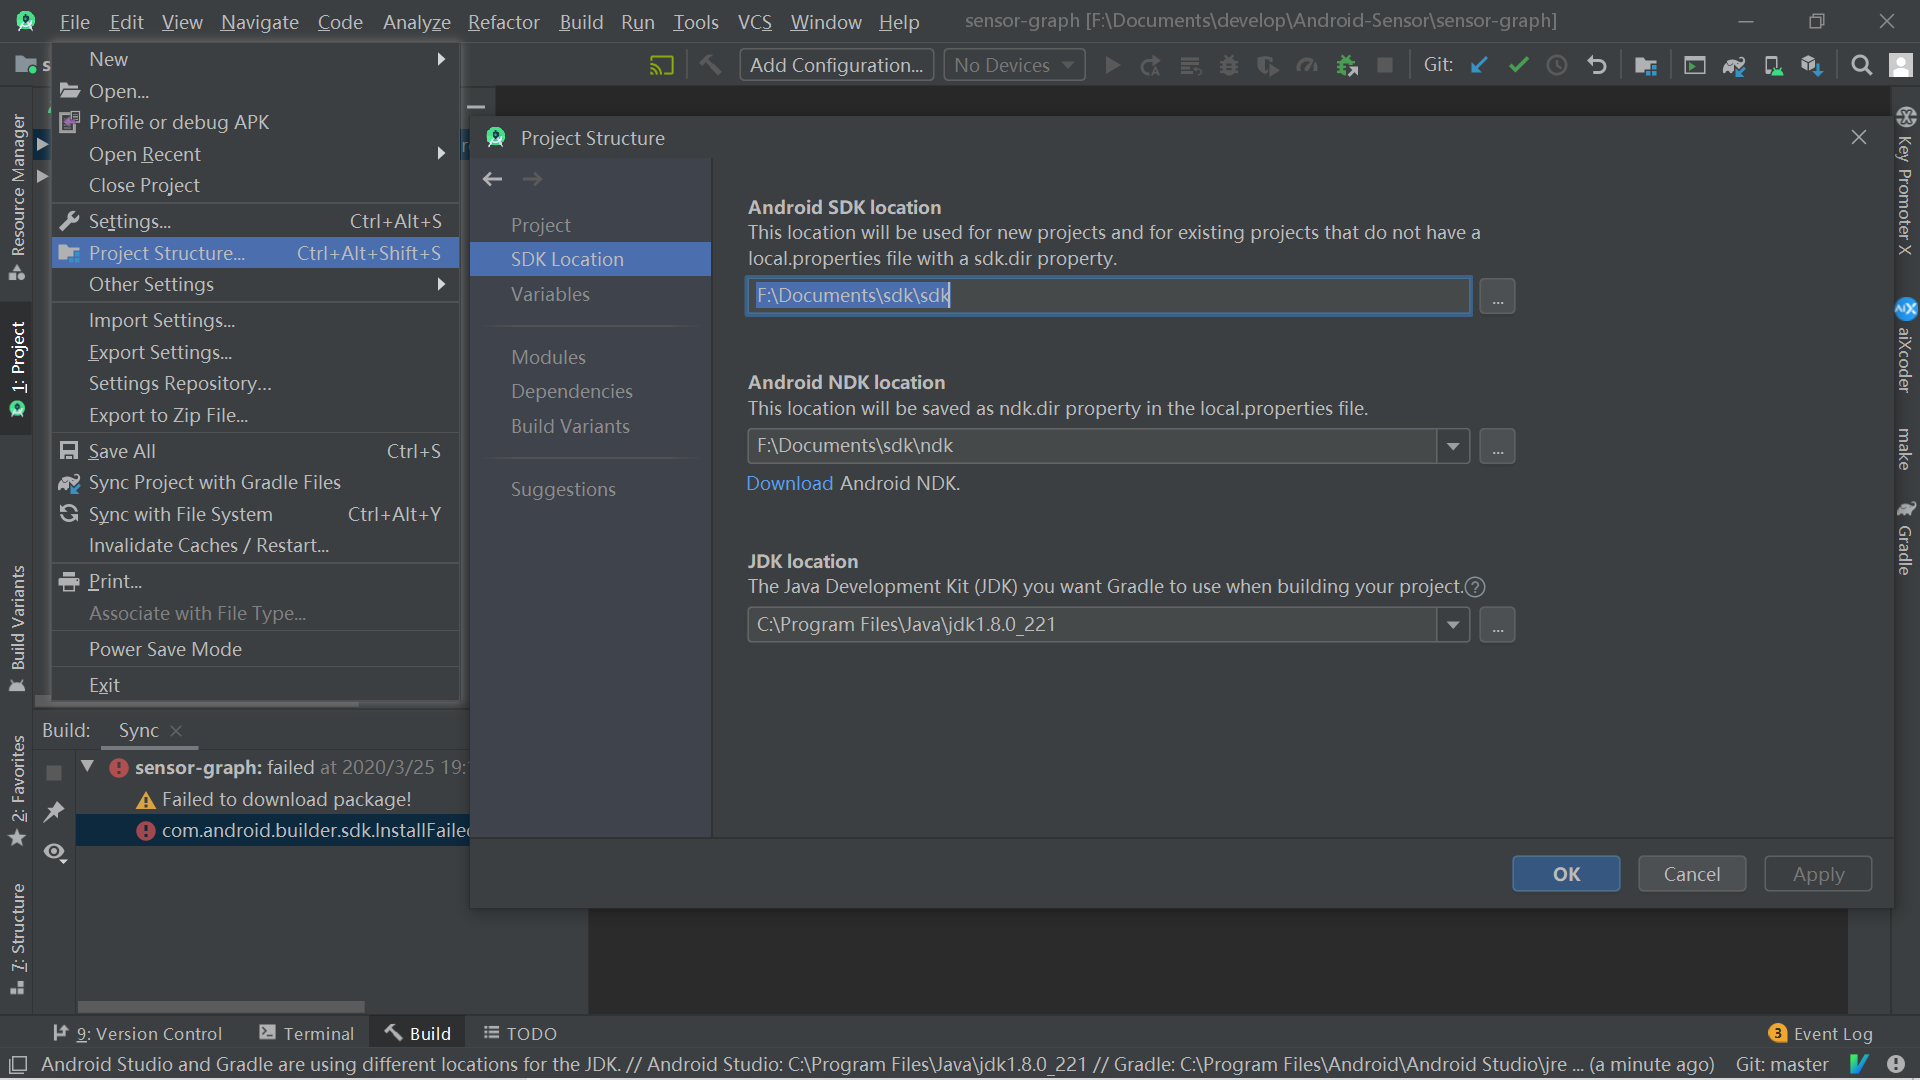This screenshot has width=1920, height=1080.
Task: Close the Sync tab in Build panel
Action: [x=176, y=731]
